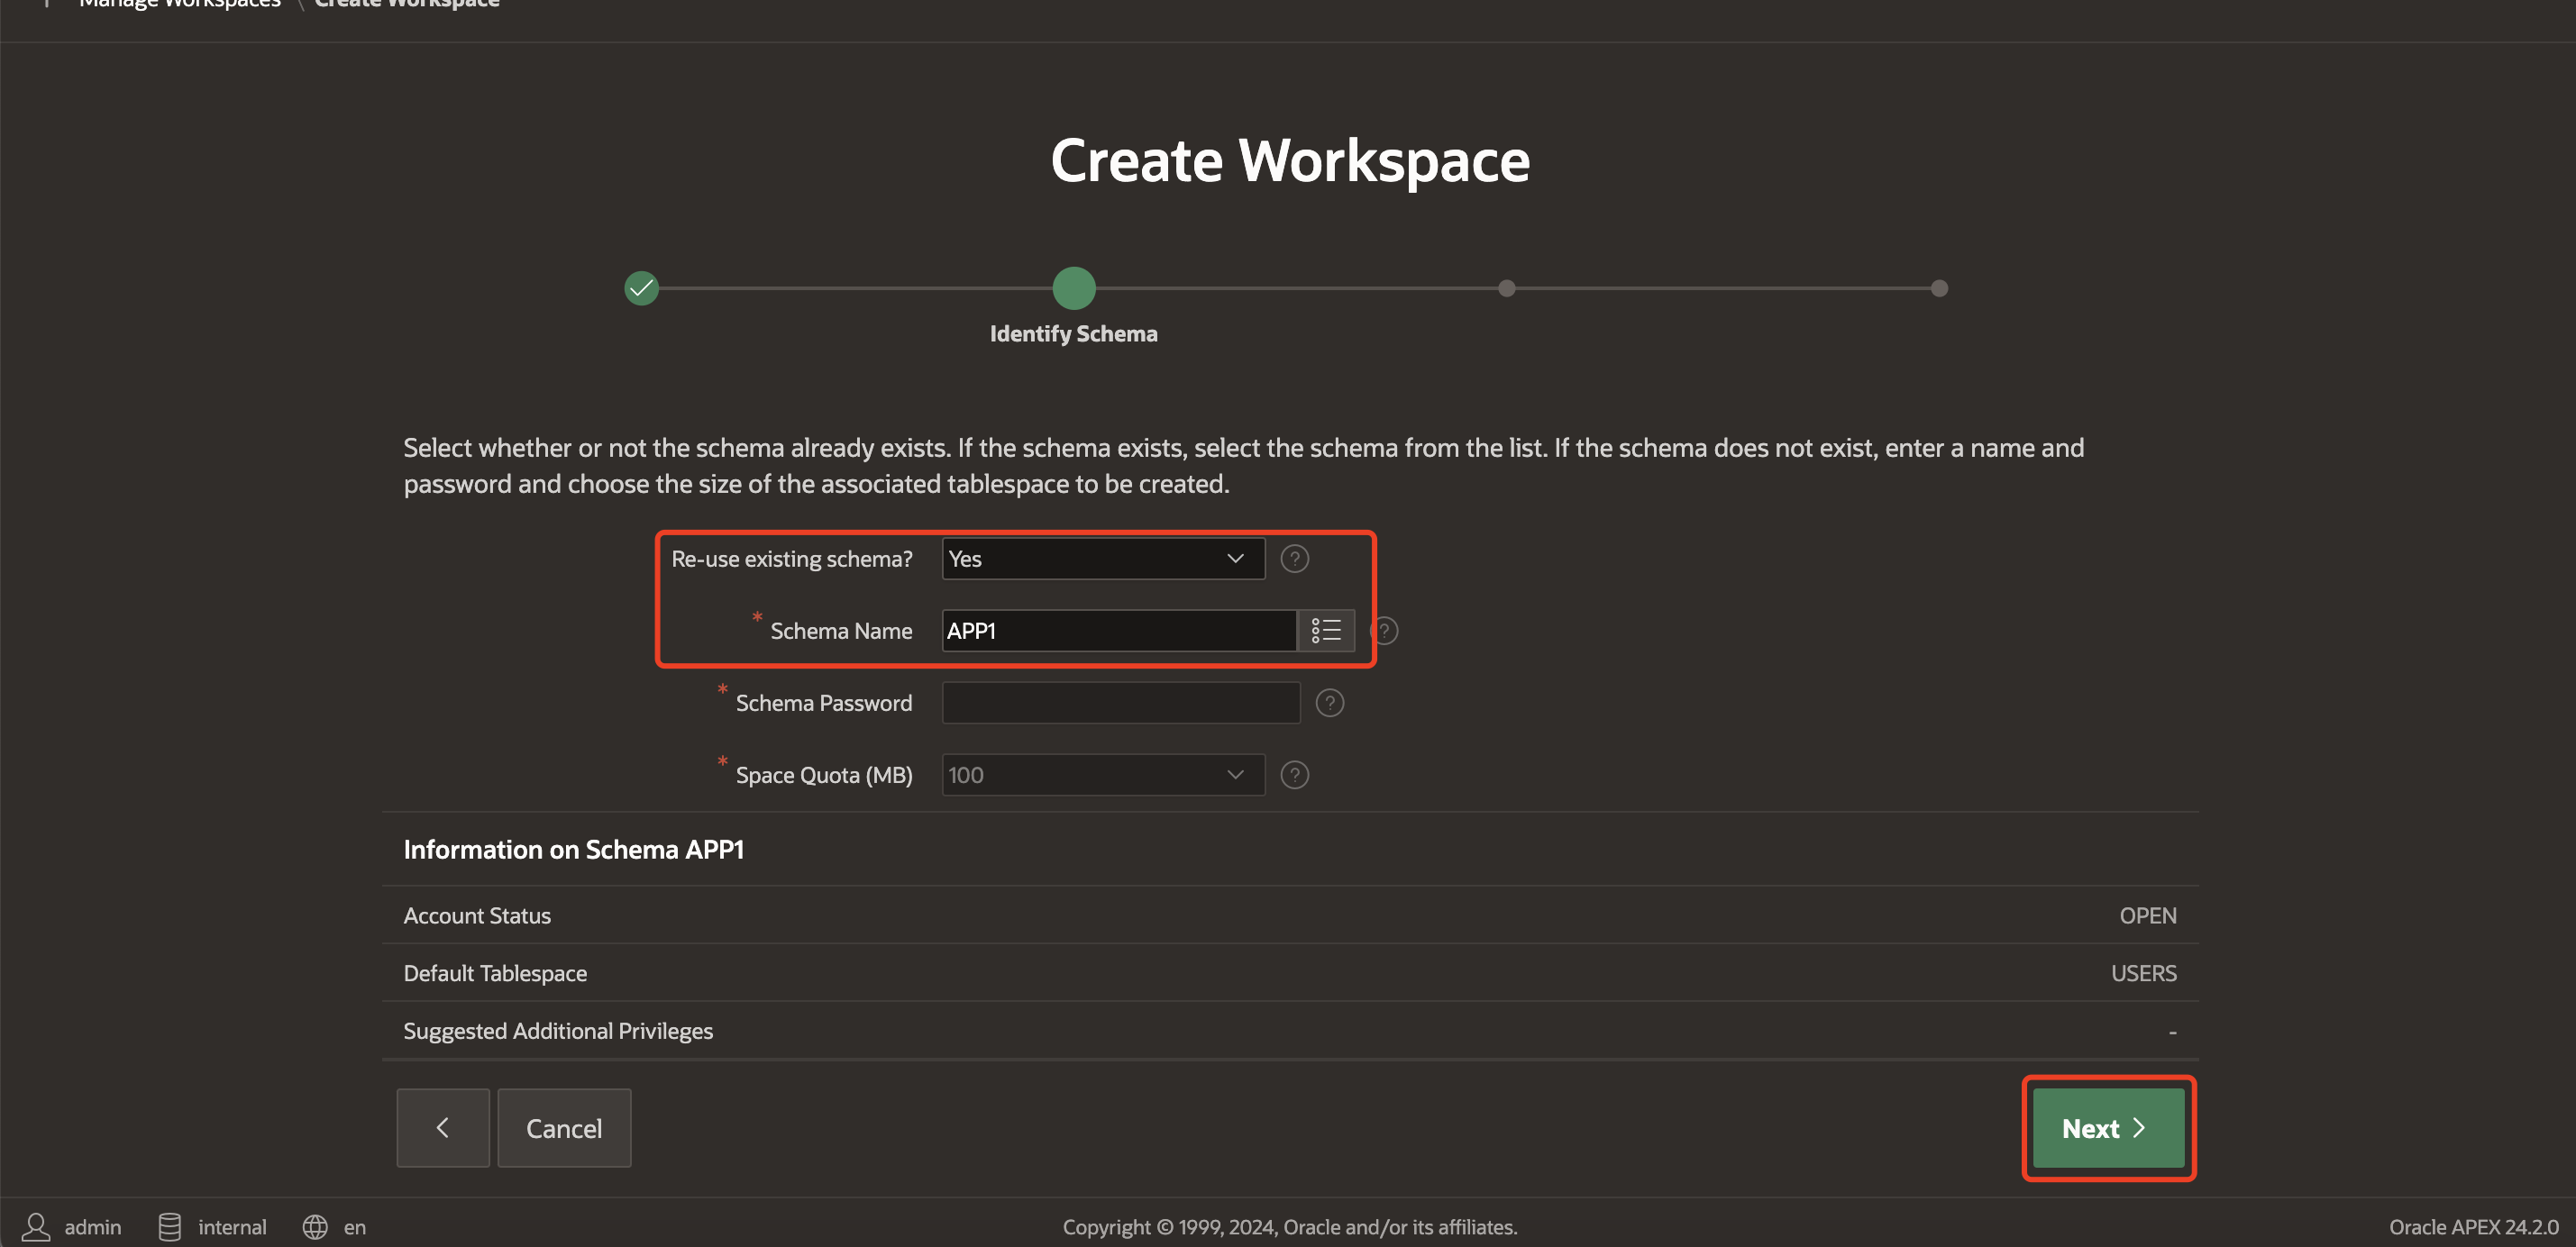Click help icon beside Schema Name field
This screenshot has width=2576, height=1247.
pyautogui.click(x=1385, y=631)
